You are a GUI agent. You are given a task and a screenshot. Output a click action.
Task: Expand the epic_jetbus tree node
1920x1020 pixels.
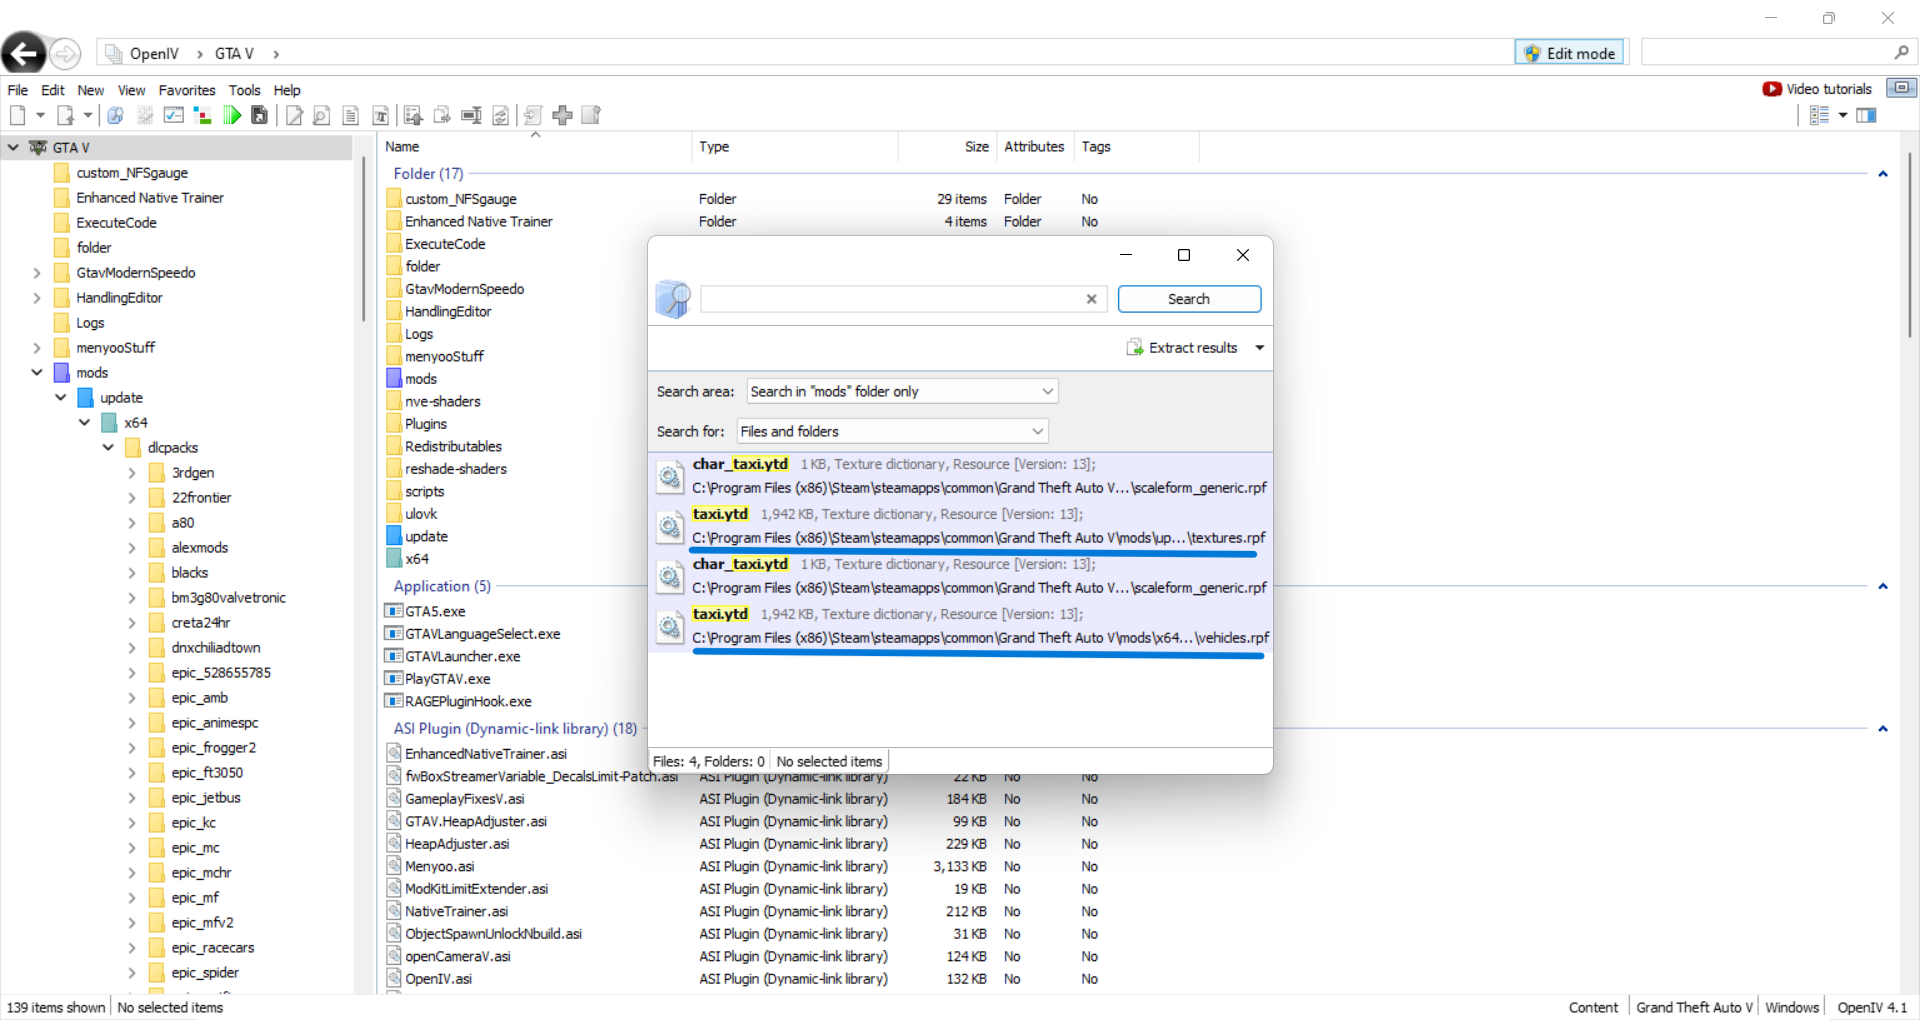[132, 798]
